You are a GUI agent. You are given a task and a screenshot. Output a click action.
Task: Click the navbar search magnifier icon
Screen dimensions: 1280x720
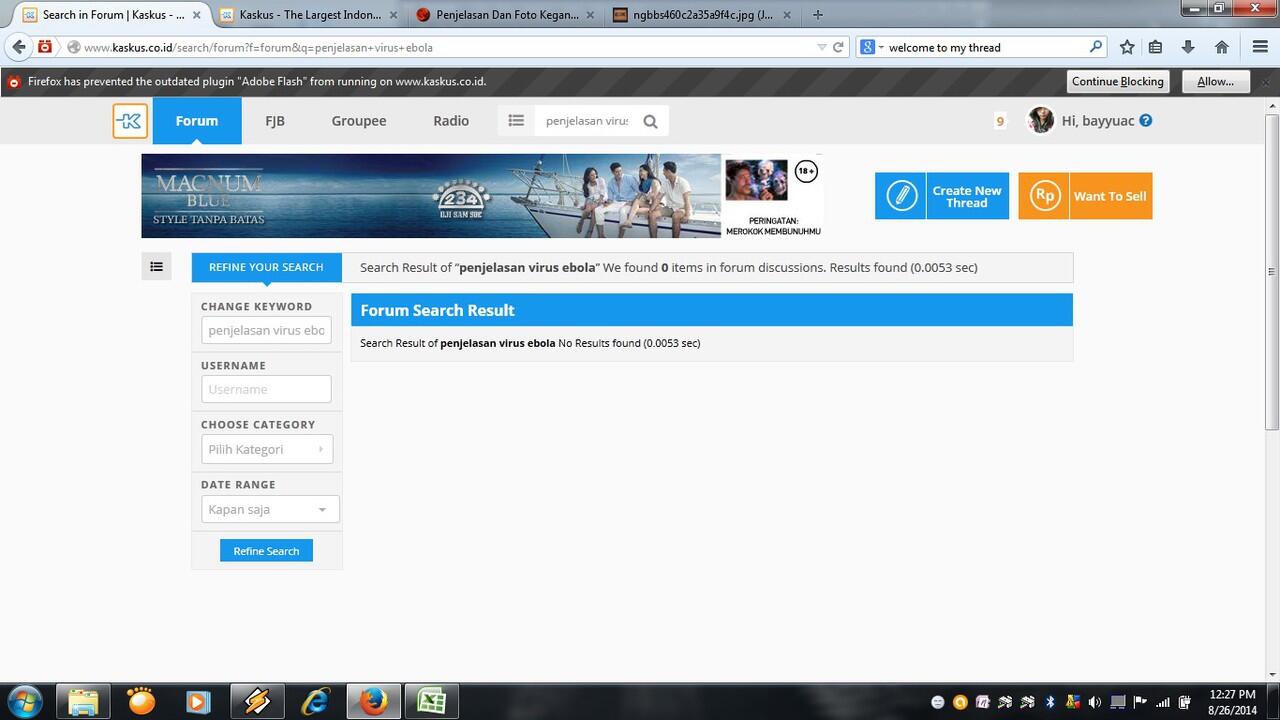(650, 121)
